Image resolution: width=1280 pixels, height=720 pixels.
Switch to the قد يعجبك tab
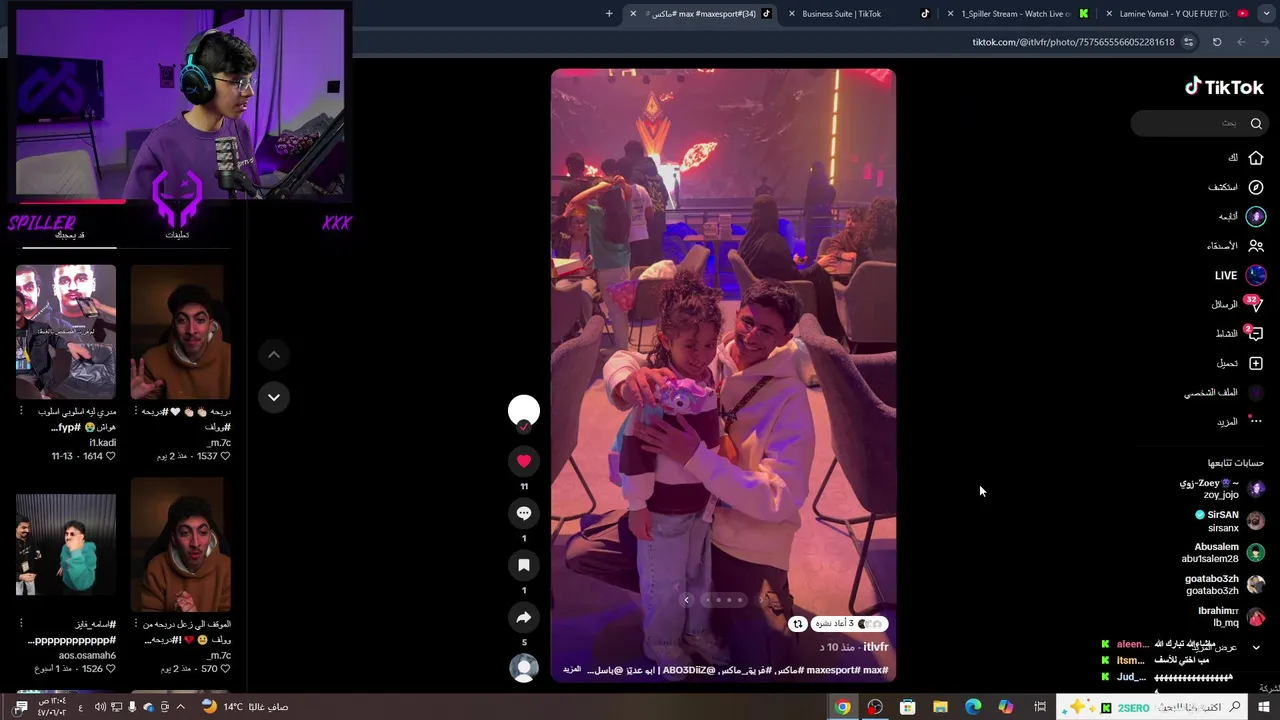coord(69,235)
